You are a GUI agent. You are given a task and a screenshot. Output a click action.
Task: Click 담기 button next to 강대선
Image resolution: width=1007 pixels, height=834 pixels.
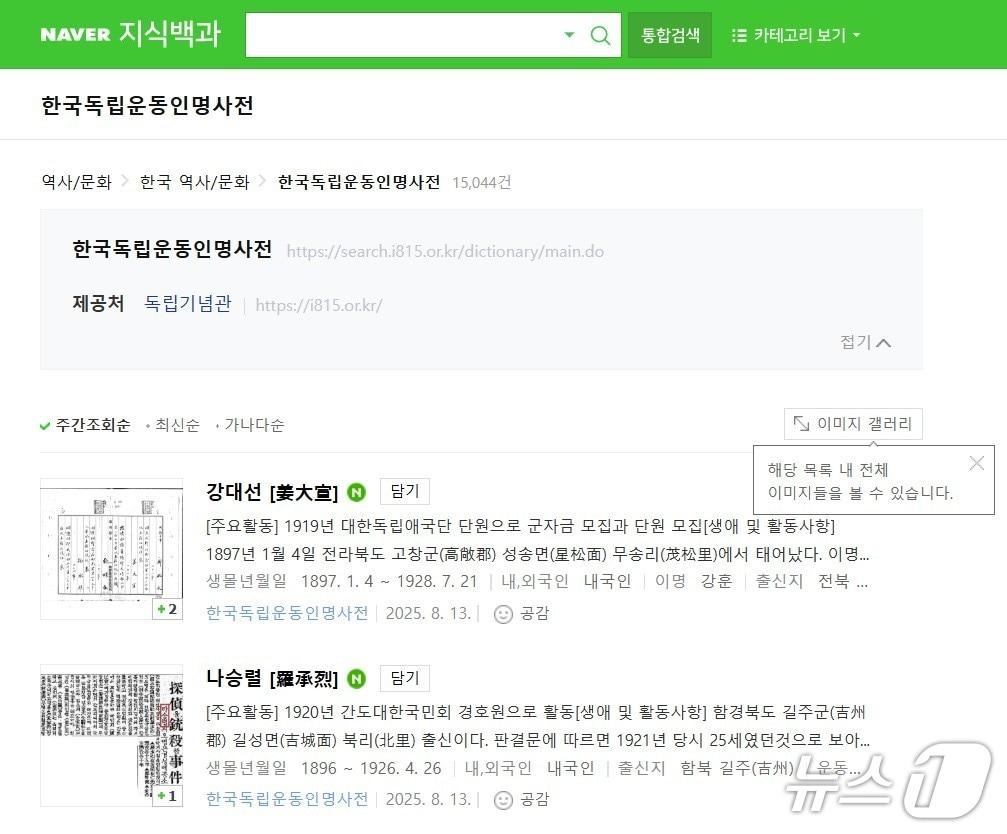(404, 491)
